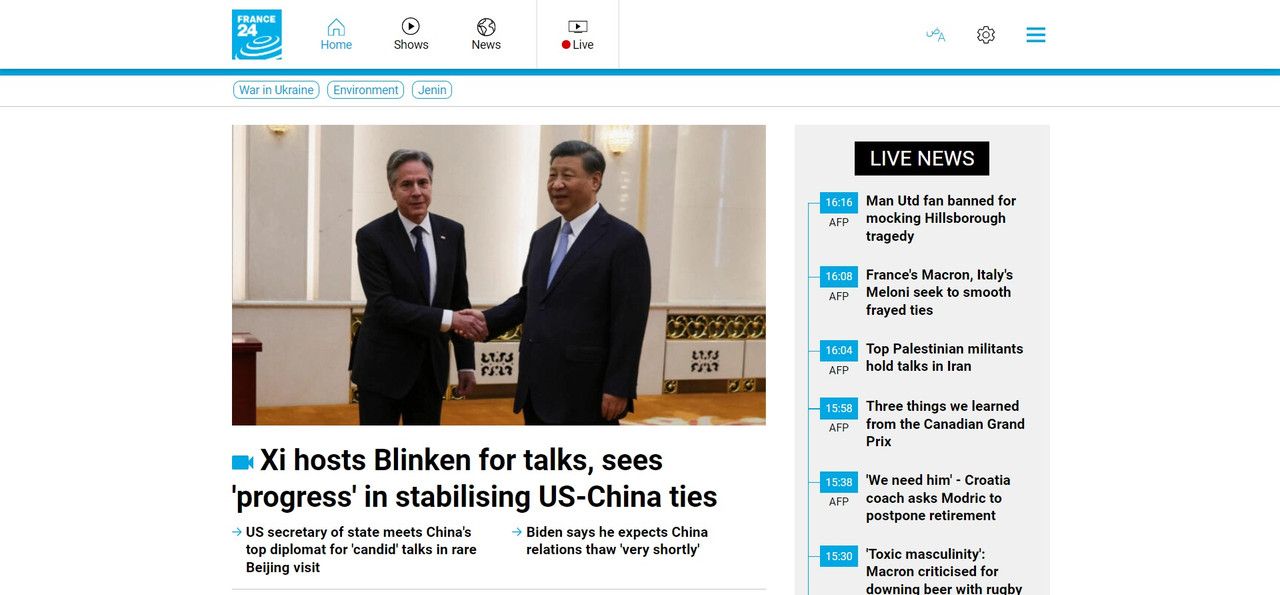Click the video camera icon beside headline

[243, 462]
